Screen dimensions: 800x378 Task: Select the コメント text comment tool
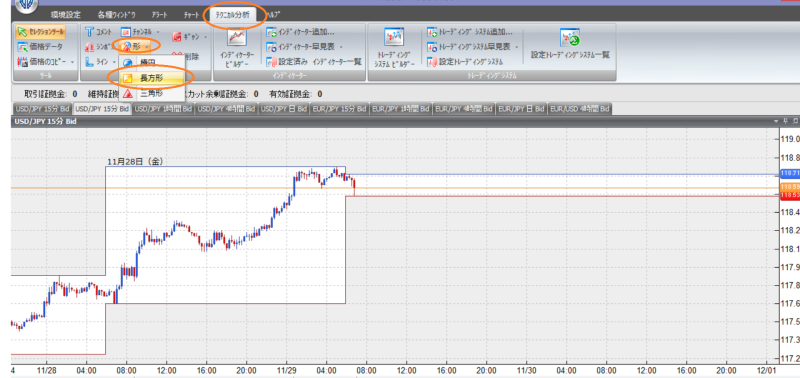(x=98, y=32)
